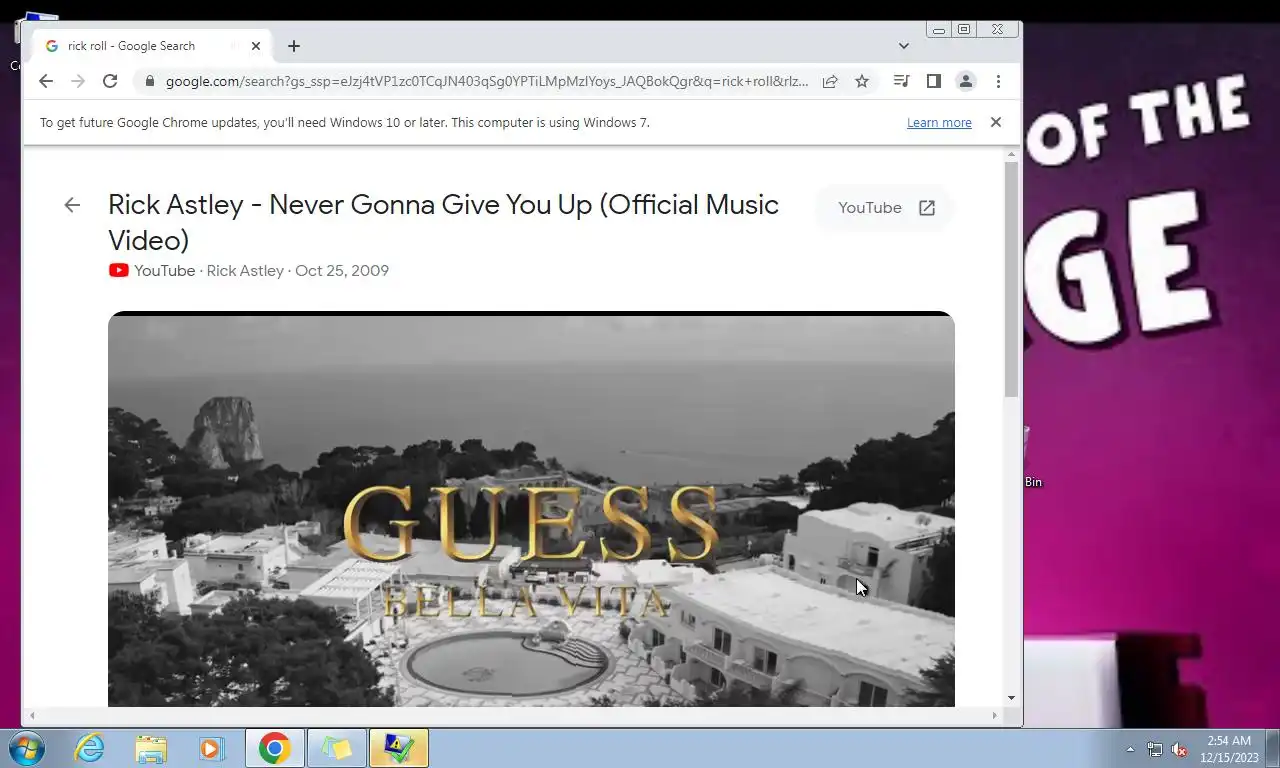Play the Guess Bella Vita video thumbnail
Viewport: 1280px width, 768px height.
coord(531,510)
